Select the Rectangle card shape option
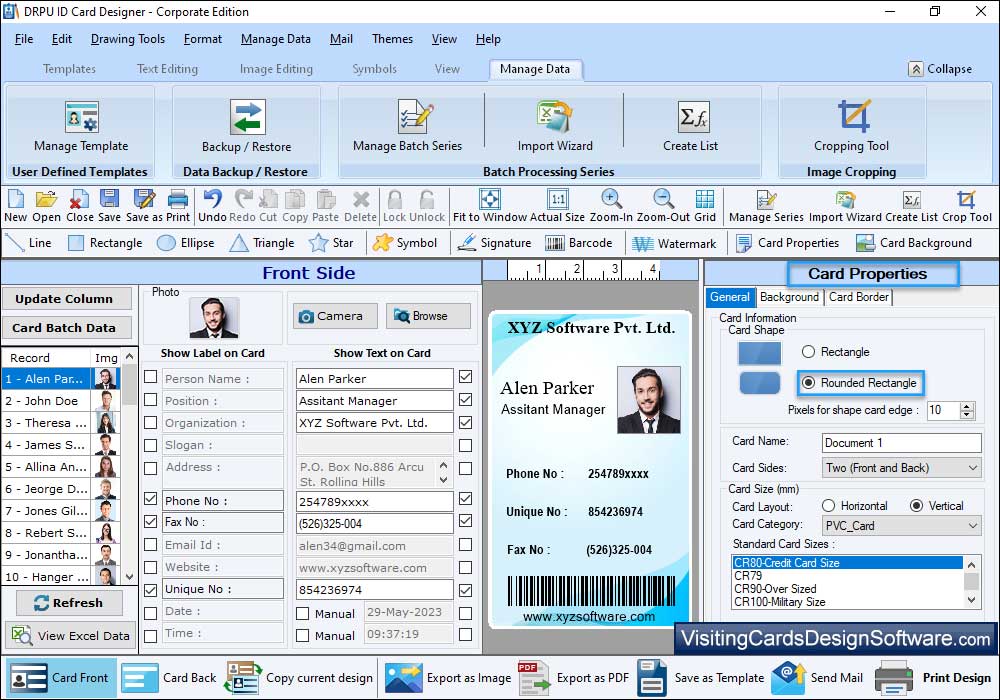This screenshot has height=700, width=1000. pyautogui.click(x=809, y=352)
